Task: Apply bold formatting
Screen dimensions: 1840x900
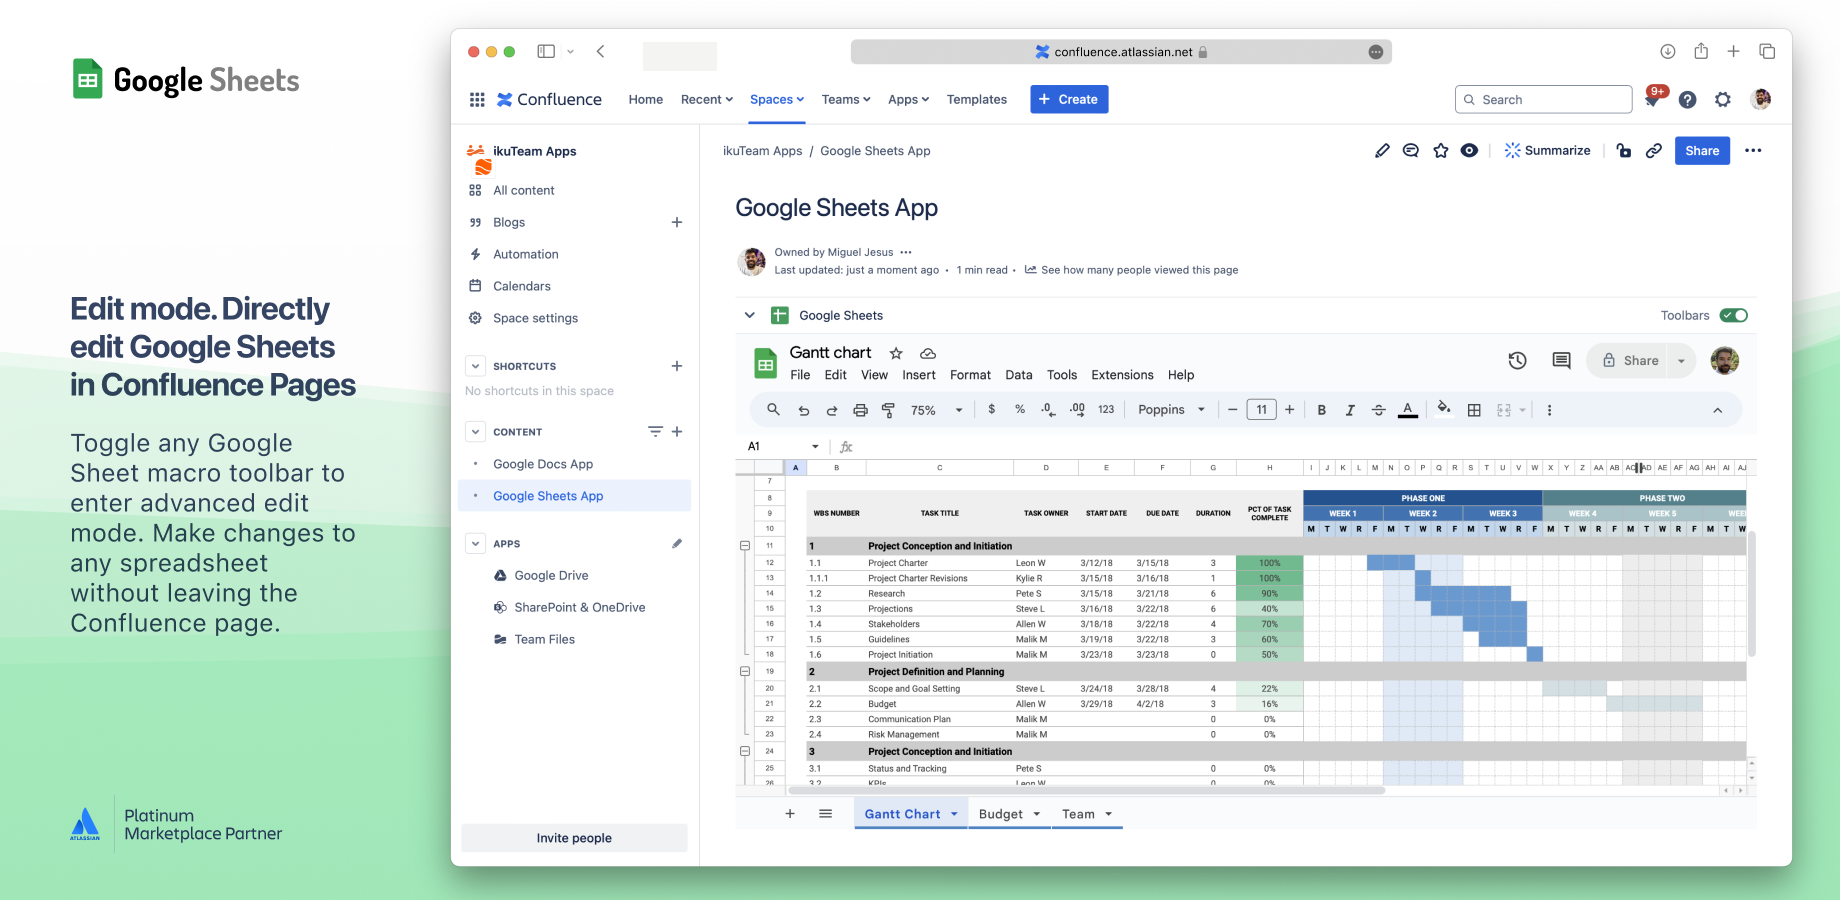Action: [x=1321, y=410]
